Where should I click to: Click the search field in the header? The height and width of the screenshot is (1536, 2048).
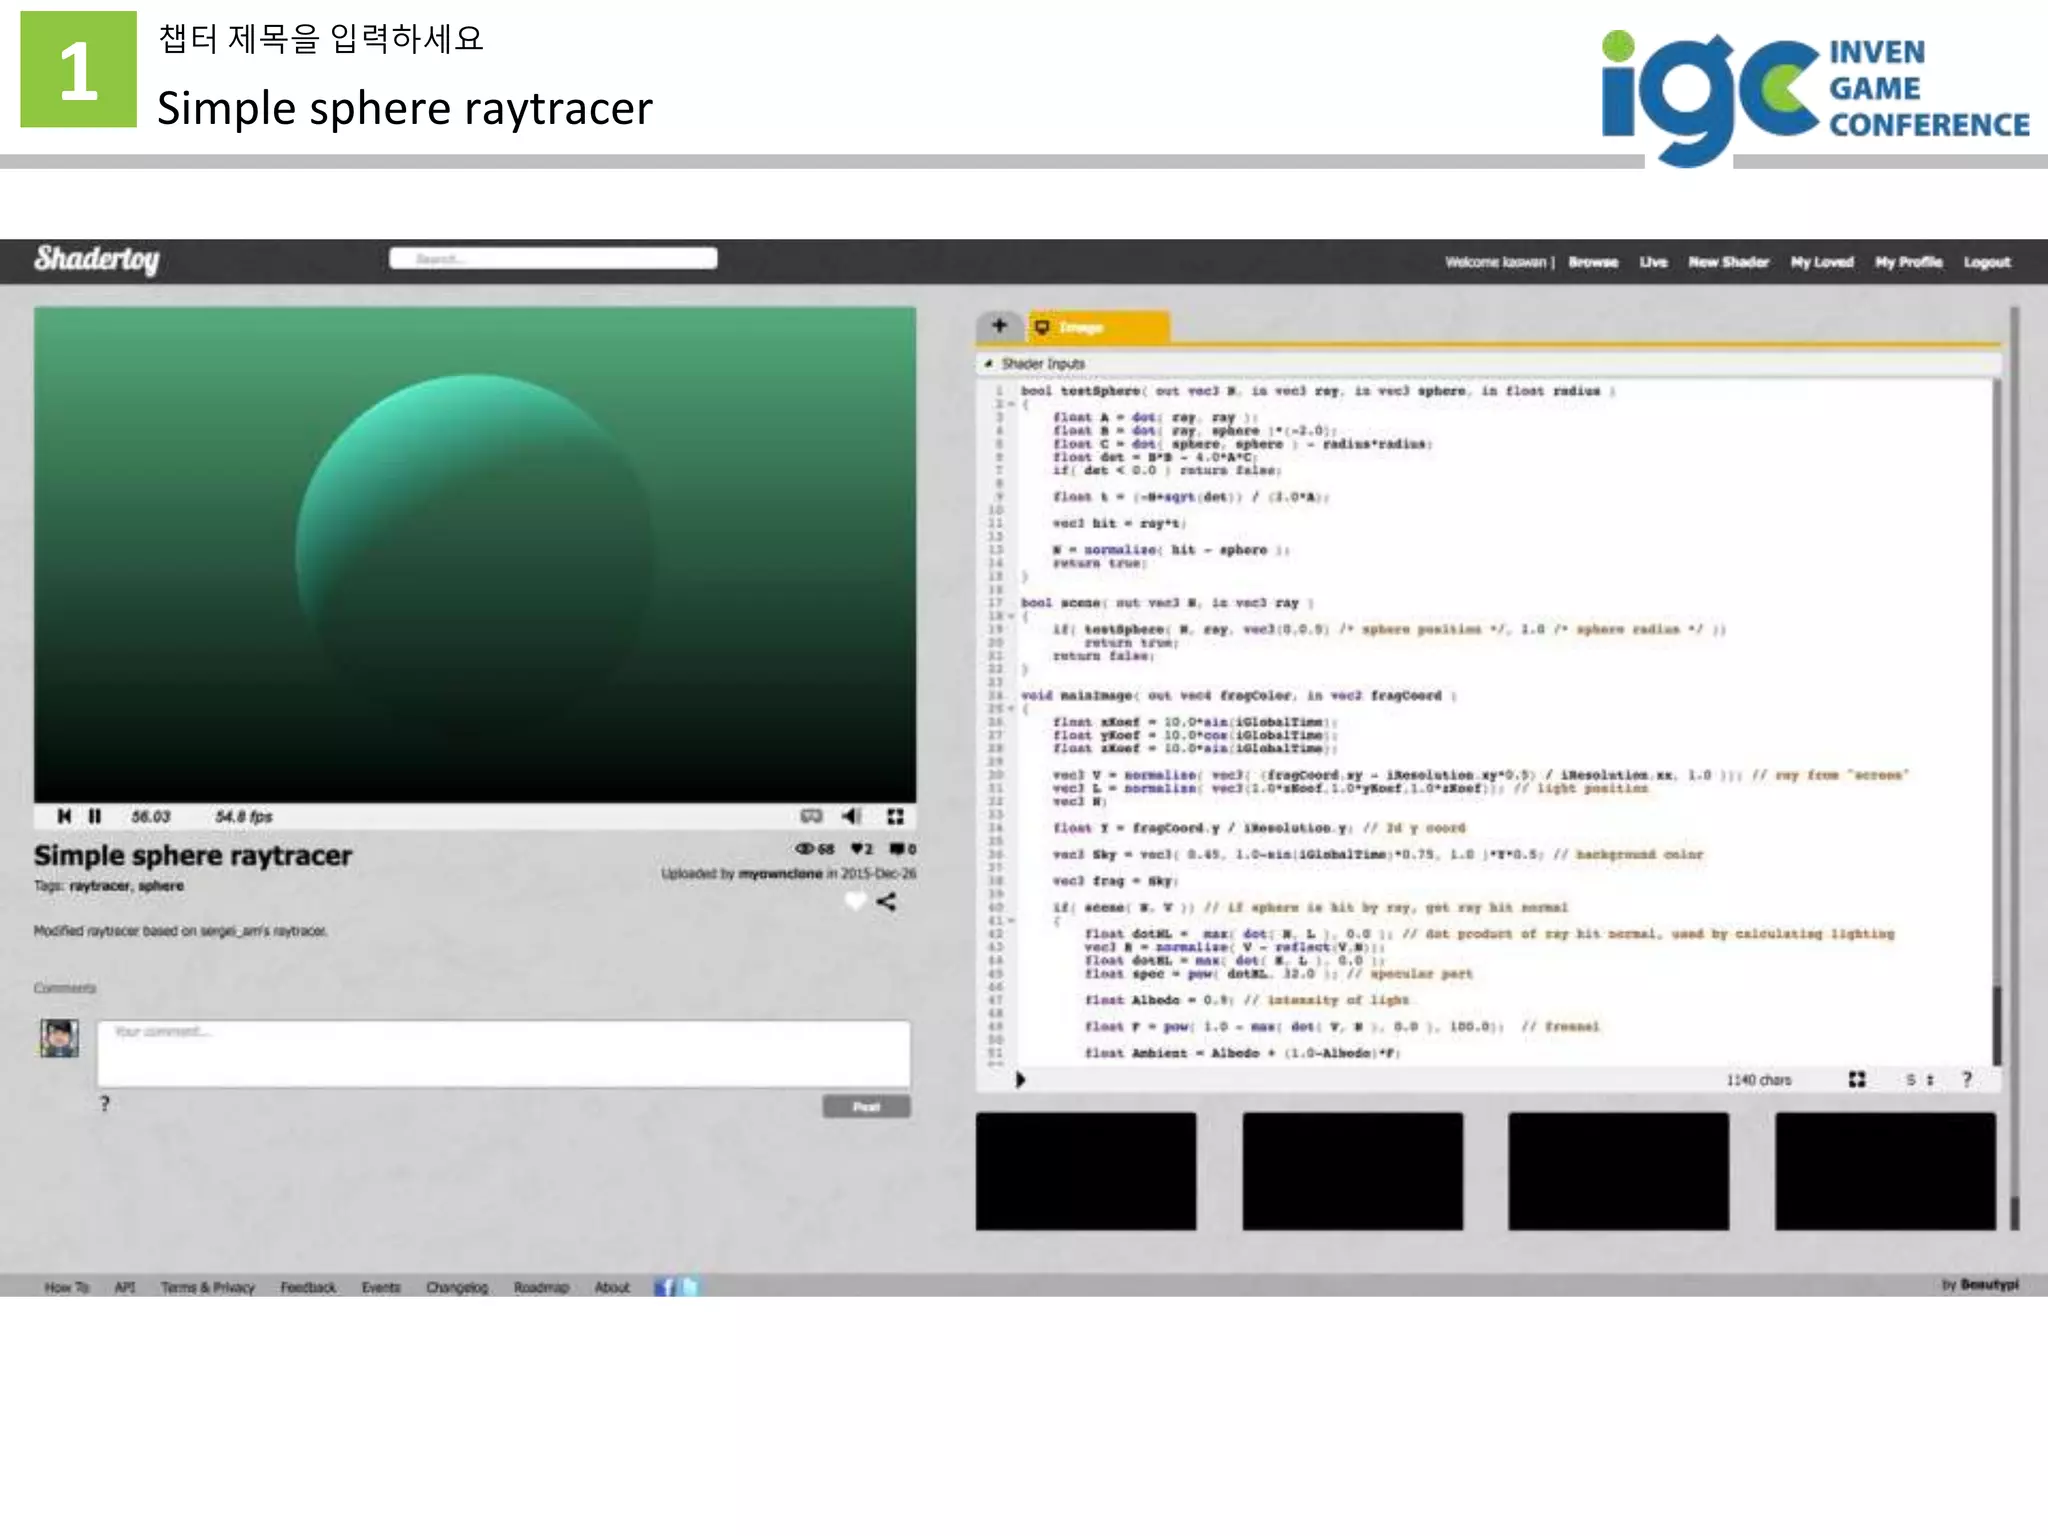[553, 259]
